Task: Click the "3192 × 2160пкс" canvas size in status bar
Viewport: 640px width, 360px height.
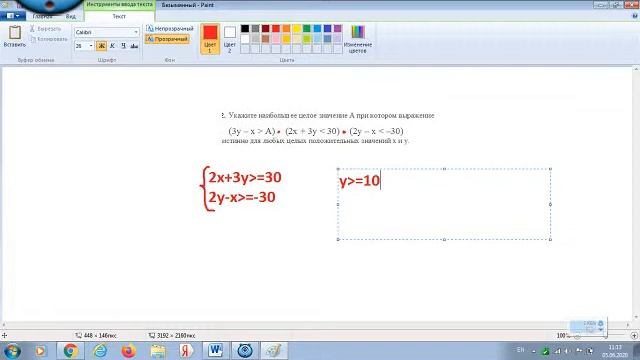Action: point(176,336)
